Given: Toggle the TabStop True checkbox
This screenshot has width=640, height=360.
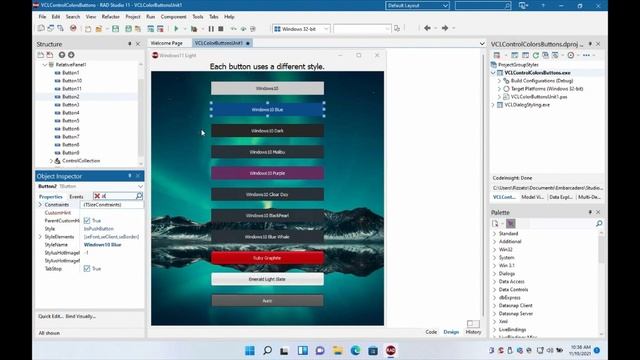Looking at the screenshot, I should click(87, 269).
